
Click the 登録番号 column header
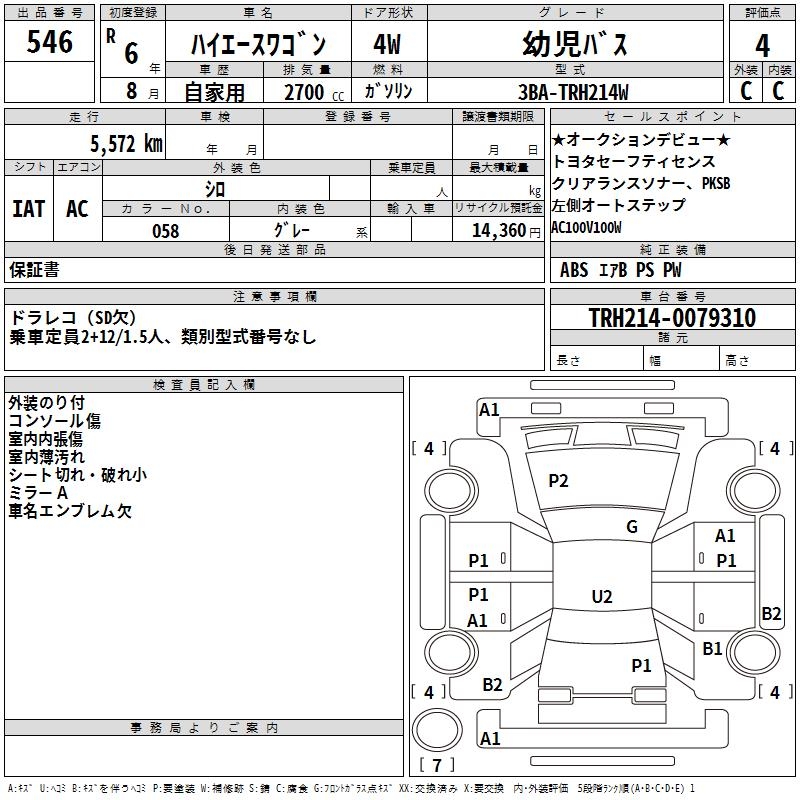click(358, 116)
